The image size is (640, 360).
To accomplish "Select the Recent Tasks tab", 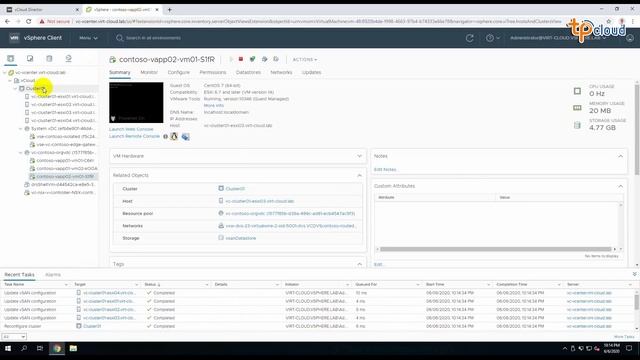I will click(20, 275).
